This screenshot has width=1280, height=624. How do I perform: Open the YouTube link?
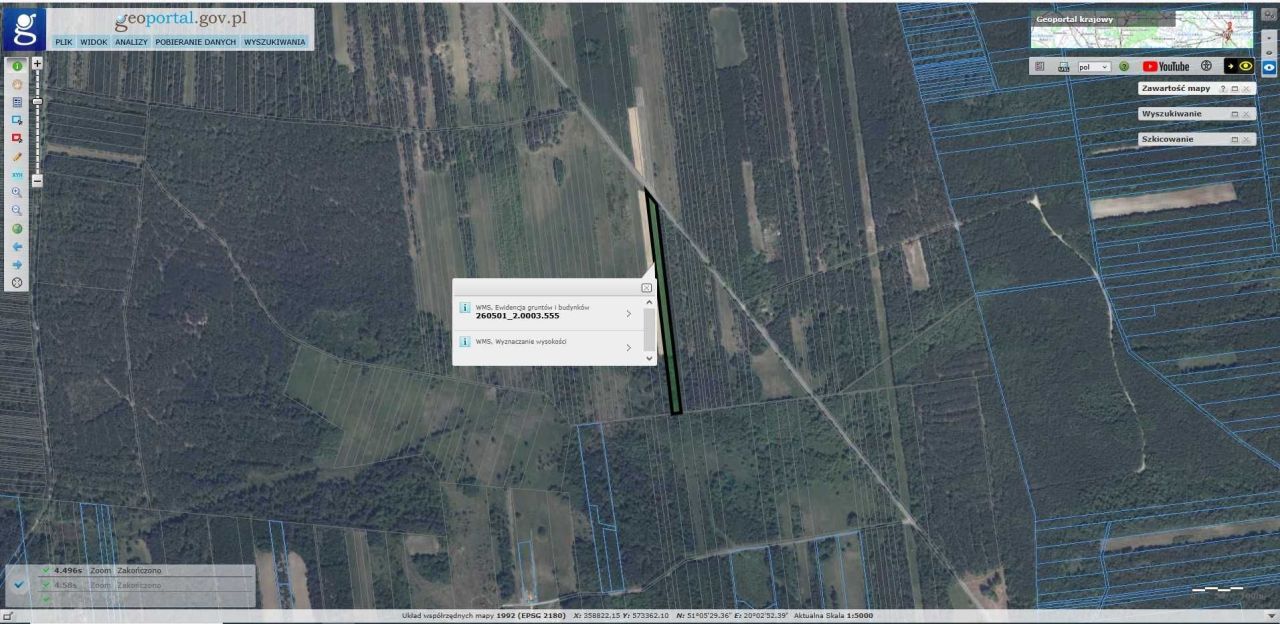pos(1166,66)
